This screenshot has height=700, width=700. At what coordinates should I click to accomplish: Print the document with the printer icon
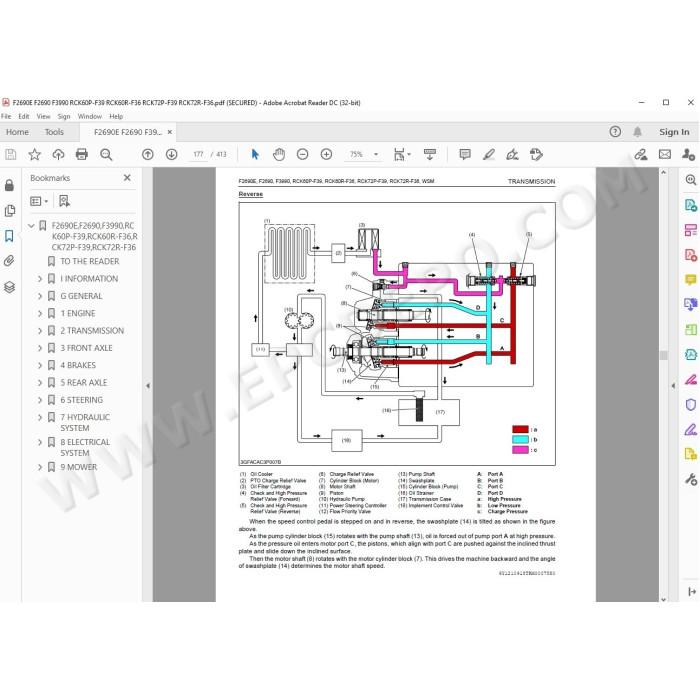point(82,154)
